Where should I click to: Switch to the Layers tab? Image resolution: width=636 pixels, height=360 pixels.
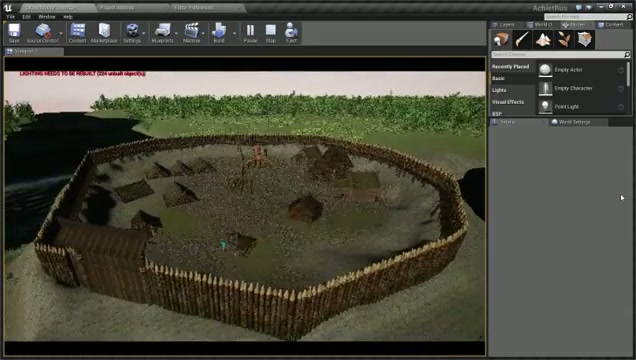(507, 25)
